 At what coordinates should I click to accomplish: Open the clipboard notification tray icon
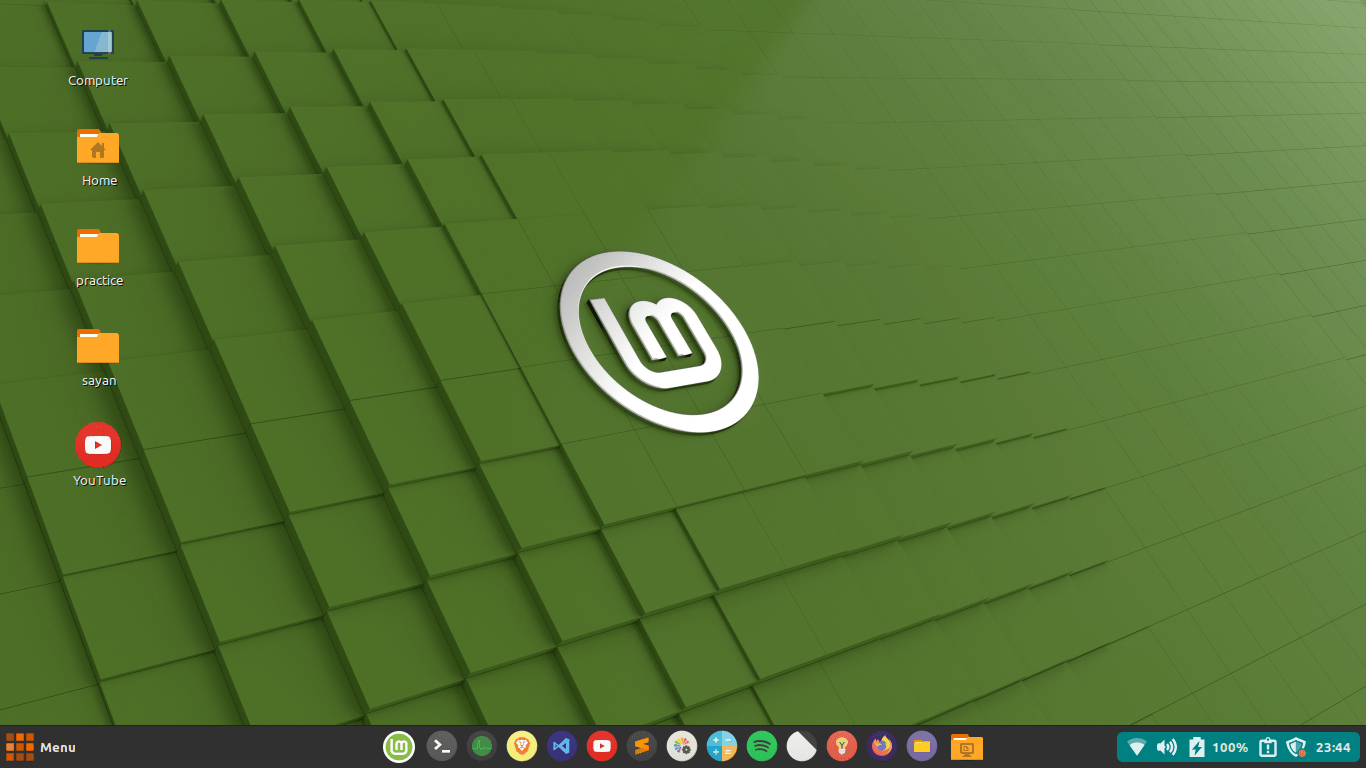pyautogui.click(x=1268, y=747)
